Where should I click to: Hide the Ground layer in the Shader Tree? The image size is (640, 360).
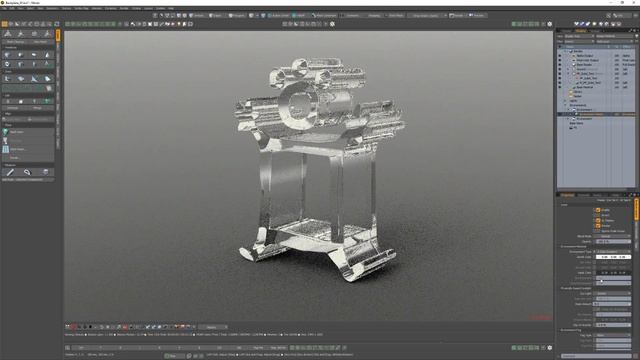coord(560,69)
